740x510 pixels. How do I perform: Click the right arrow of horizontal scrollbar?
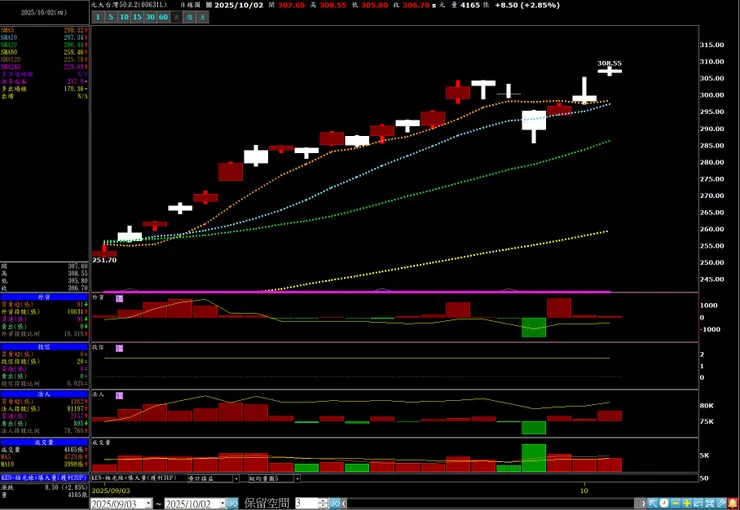[641, 503]
